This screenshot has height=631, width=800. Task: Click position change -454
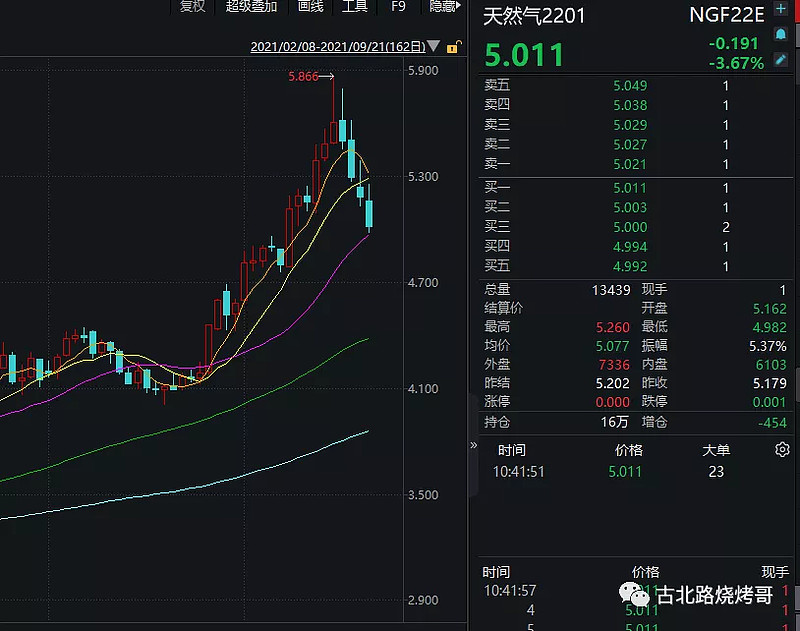772,423
